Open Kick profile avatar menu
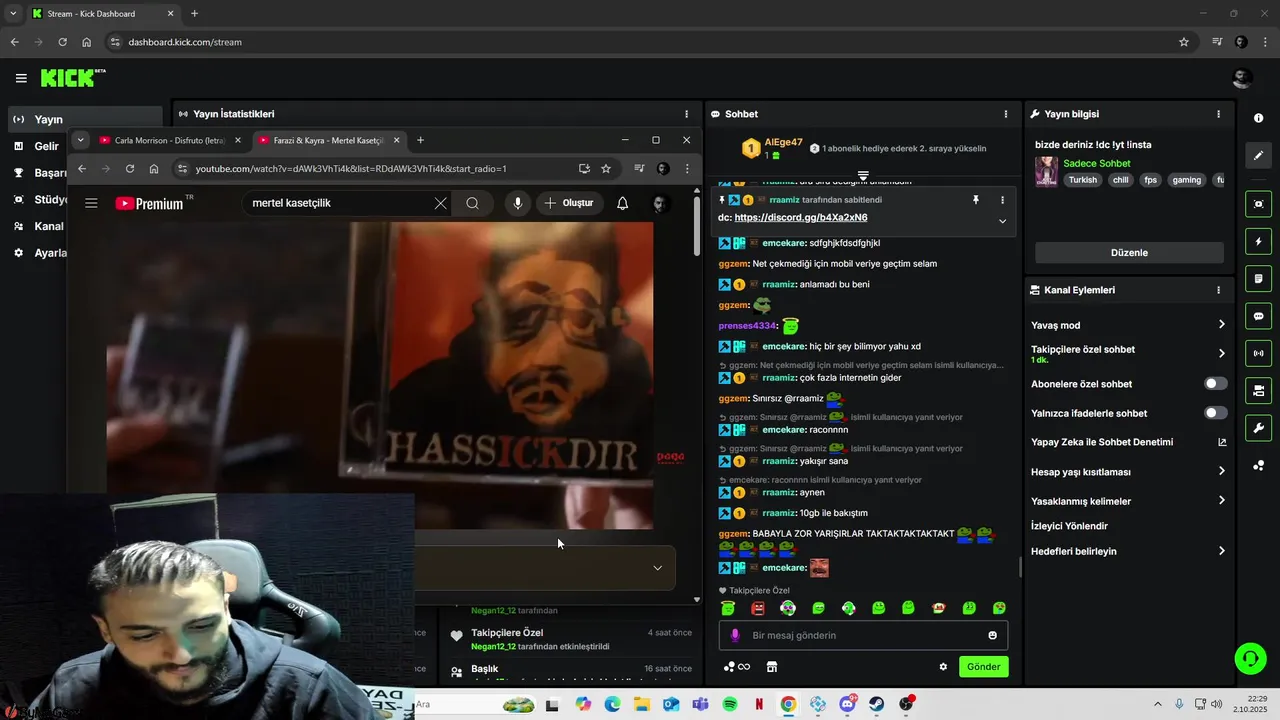The width and height of the screenshot is (1280, 720). pos(1242,78)
